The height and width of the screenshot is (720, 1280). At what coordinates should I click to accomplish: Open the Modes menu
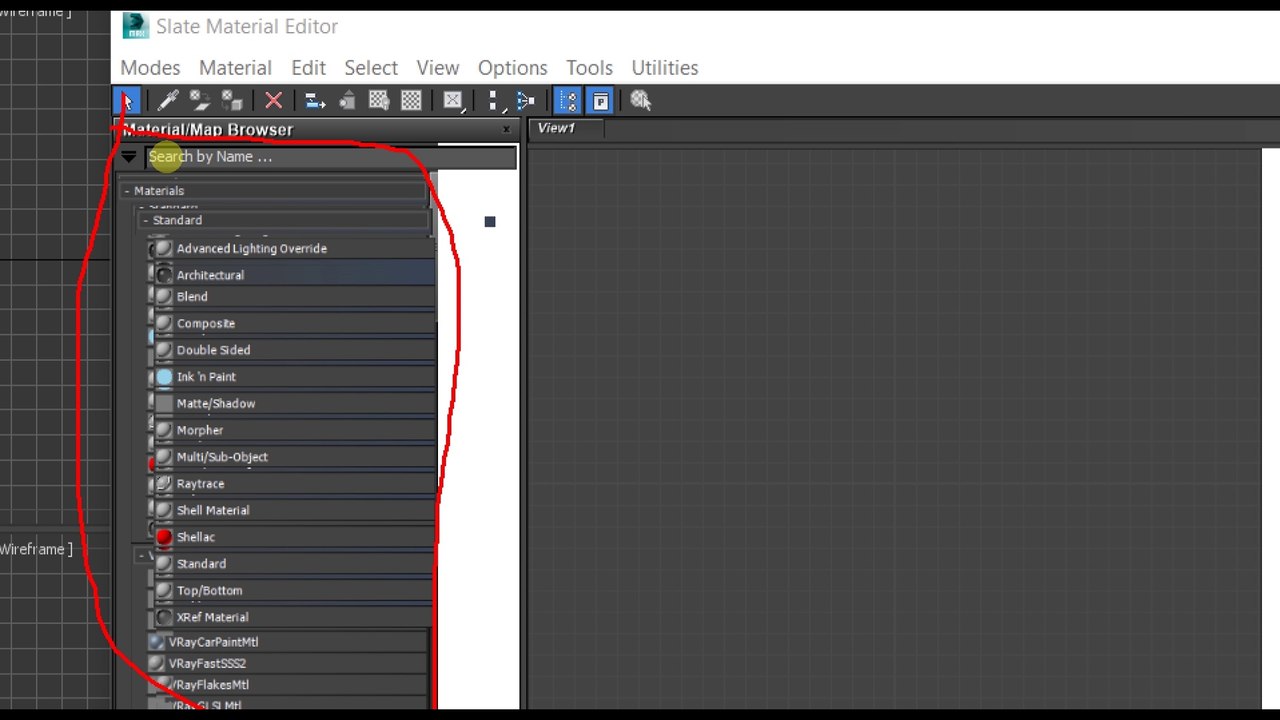coord(150,68)
